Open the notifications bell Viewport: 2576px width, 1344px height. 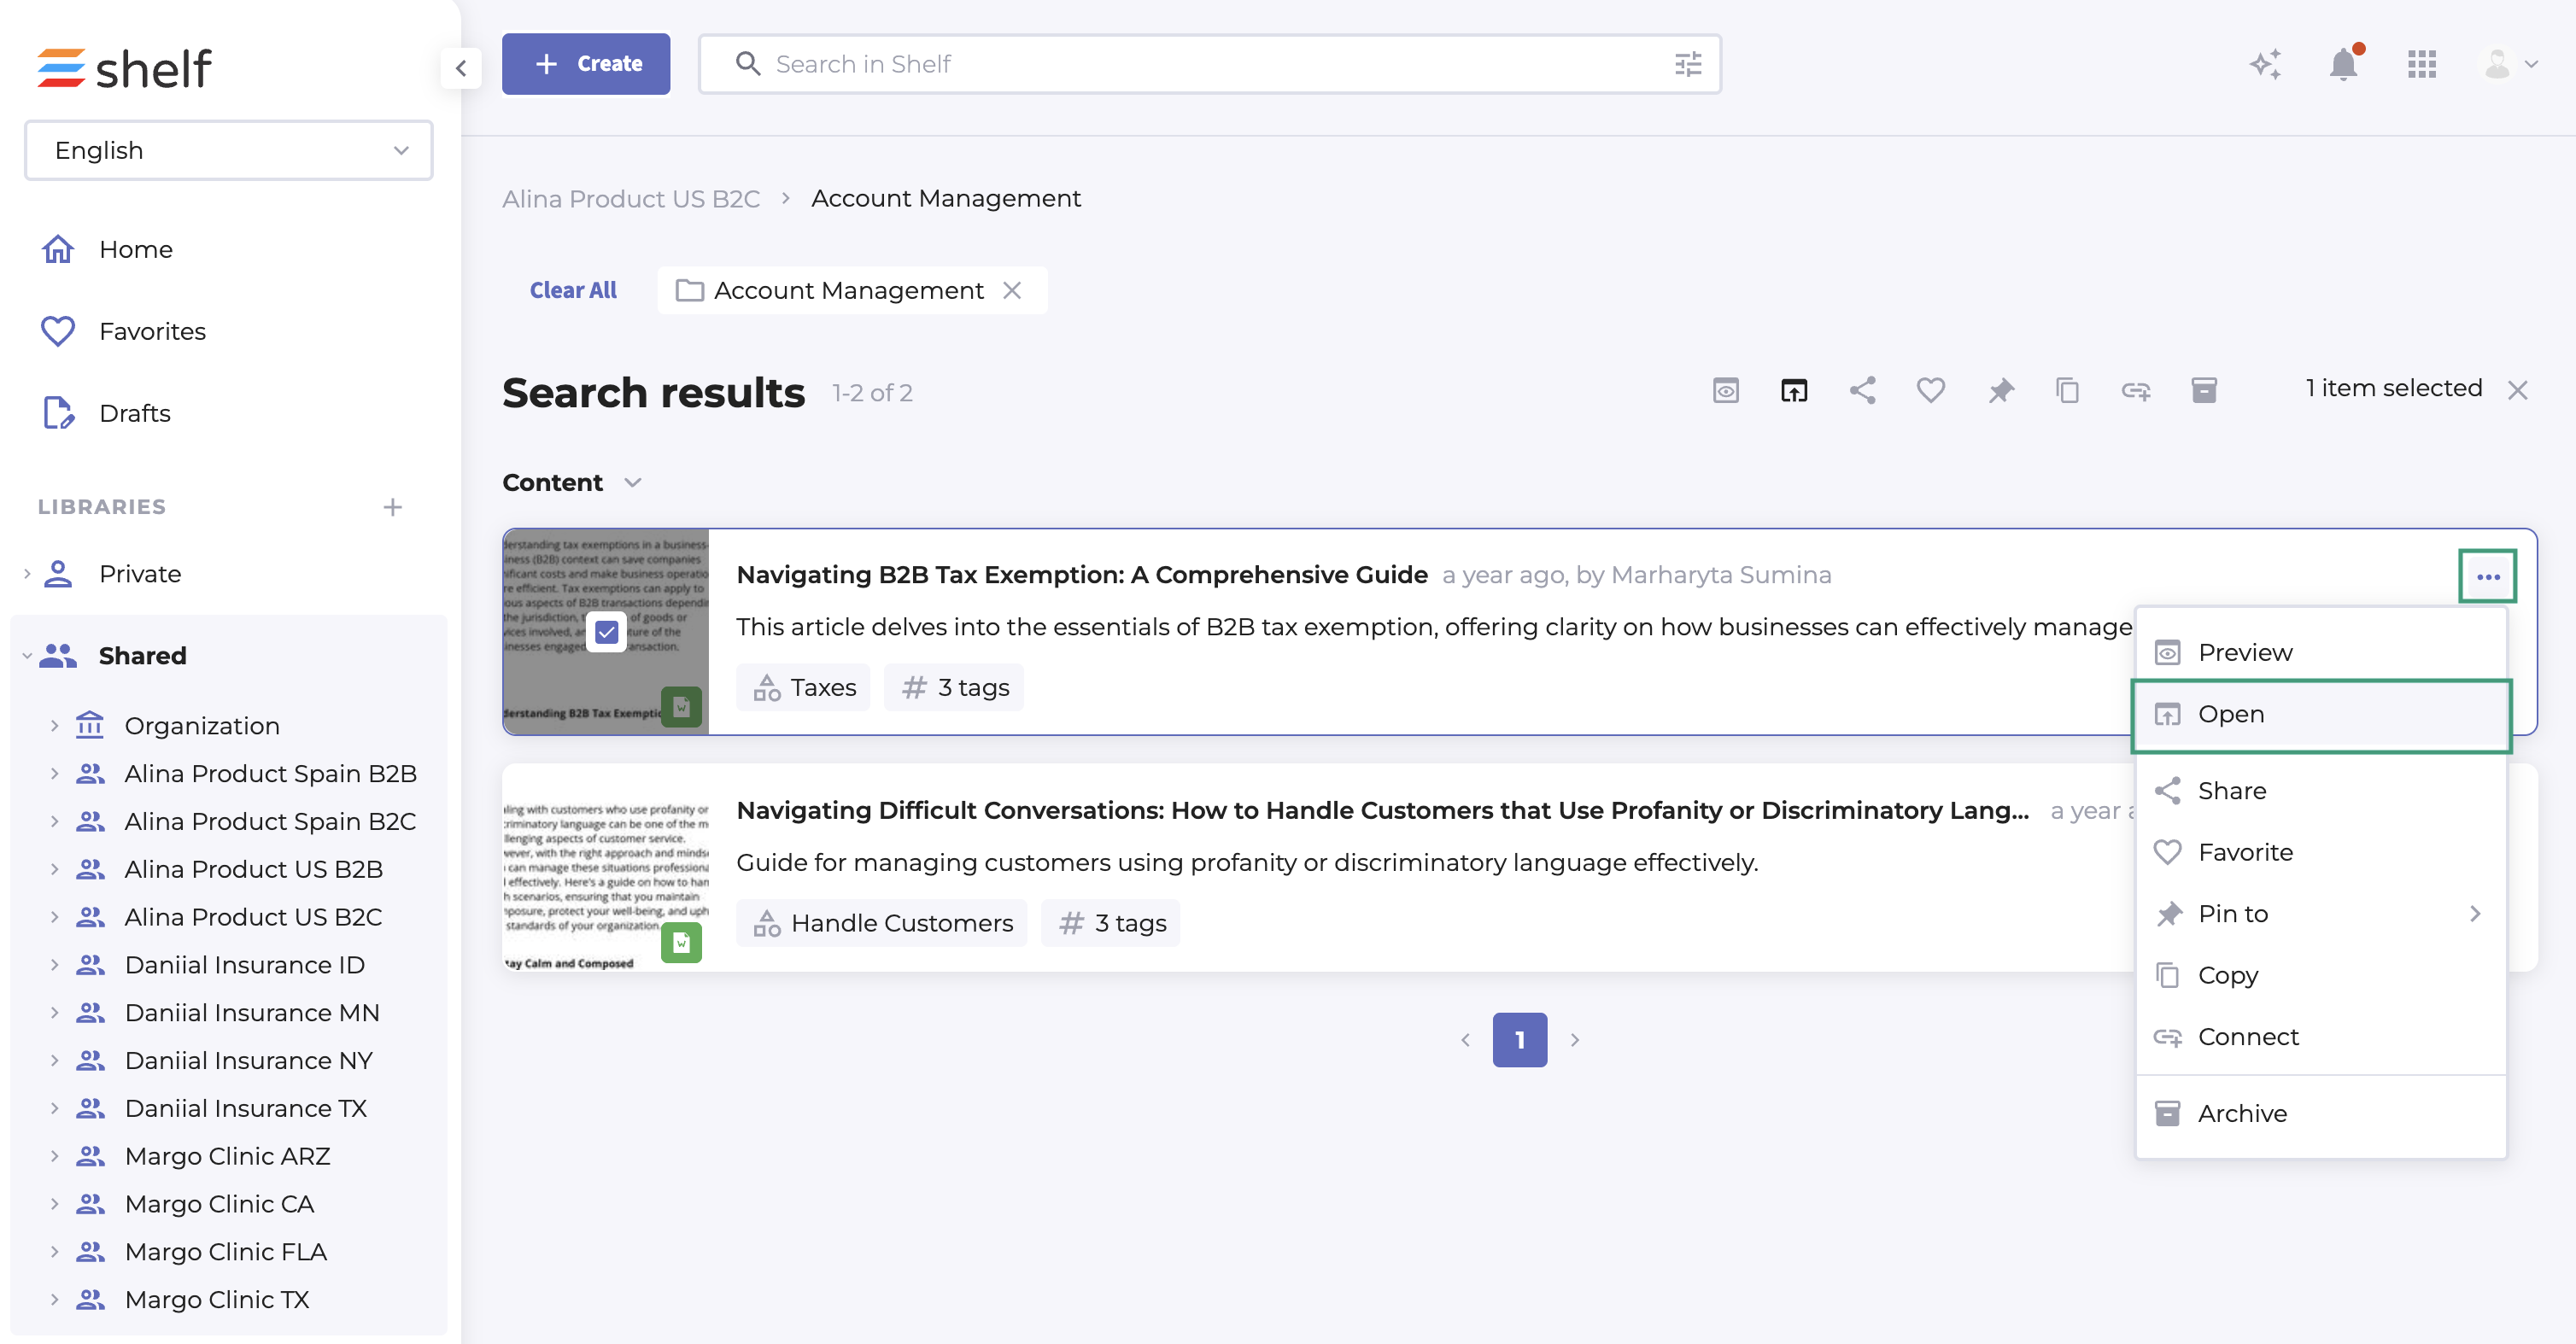tap(2343, 65)
